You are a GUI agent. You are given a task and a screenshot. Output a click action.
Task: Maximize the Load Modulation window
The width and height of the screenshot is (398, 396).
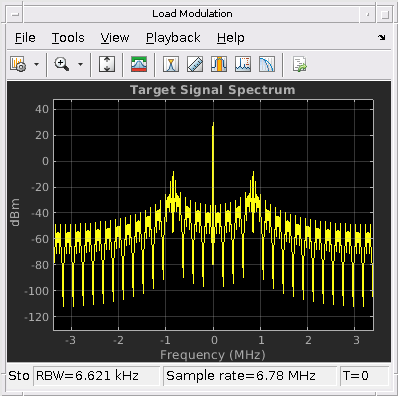(x=385, y=14)
